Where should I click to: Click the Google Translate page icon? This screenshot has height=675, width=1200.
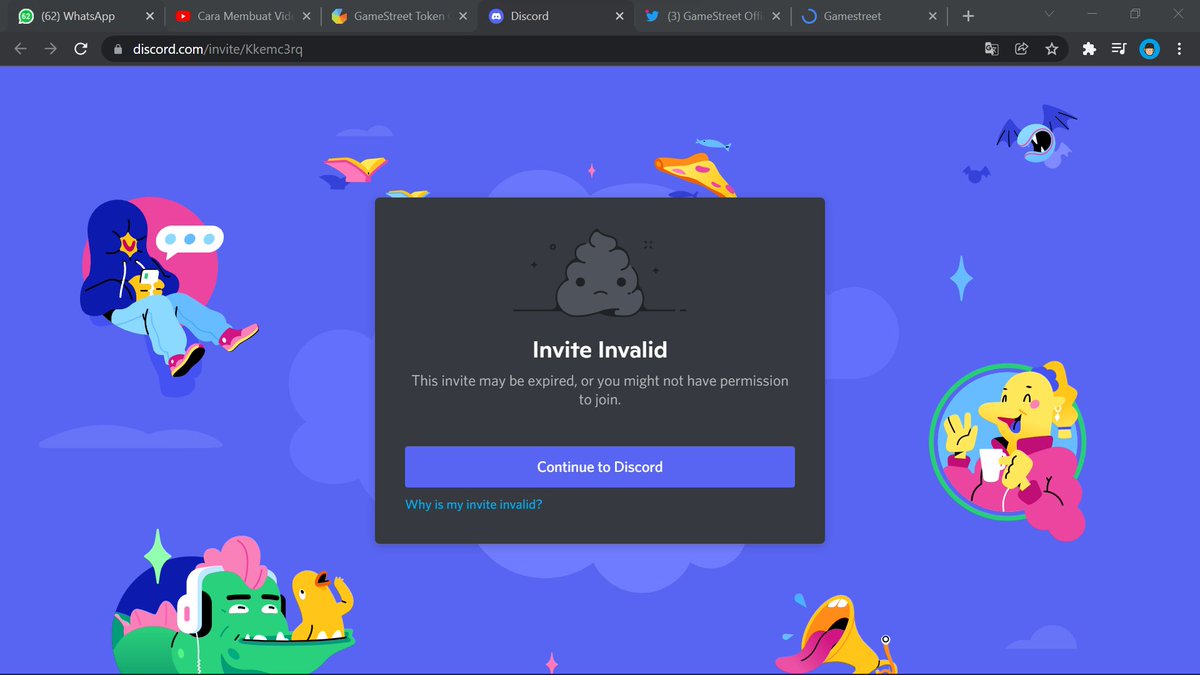click(x=992, y=48)
